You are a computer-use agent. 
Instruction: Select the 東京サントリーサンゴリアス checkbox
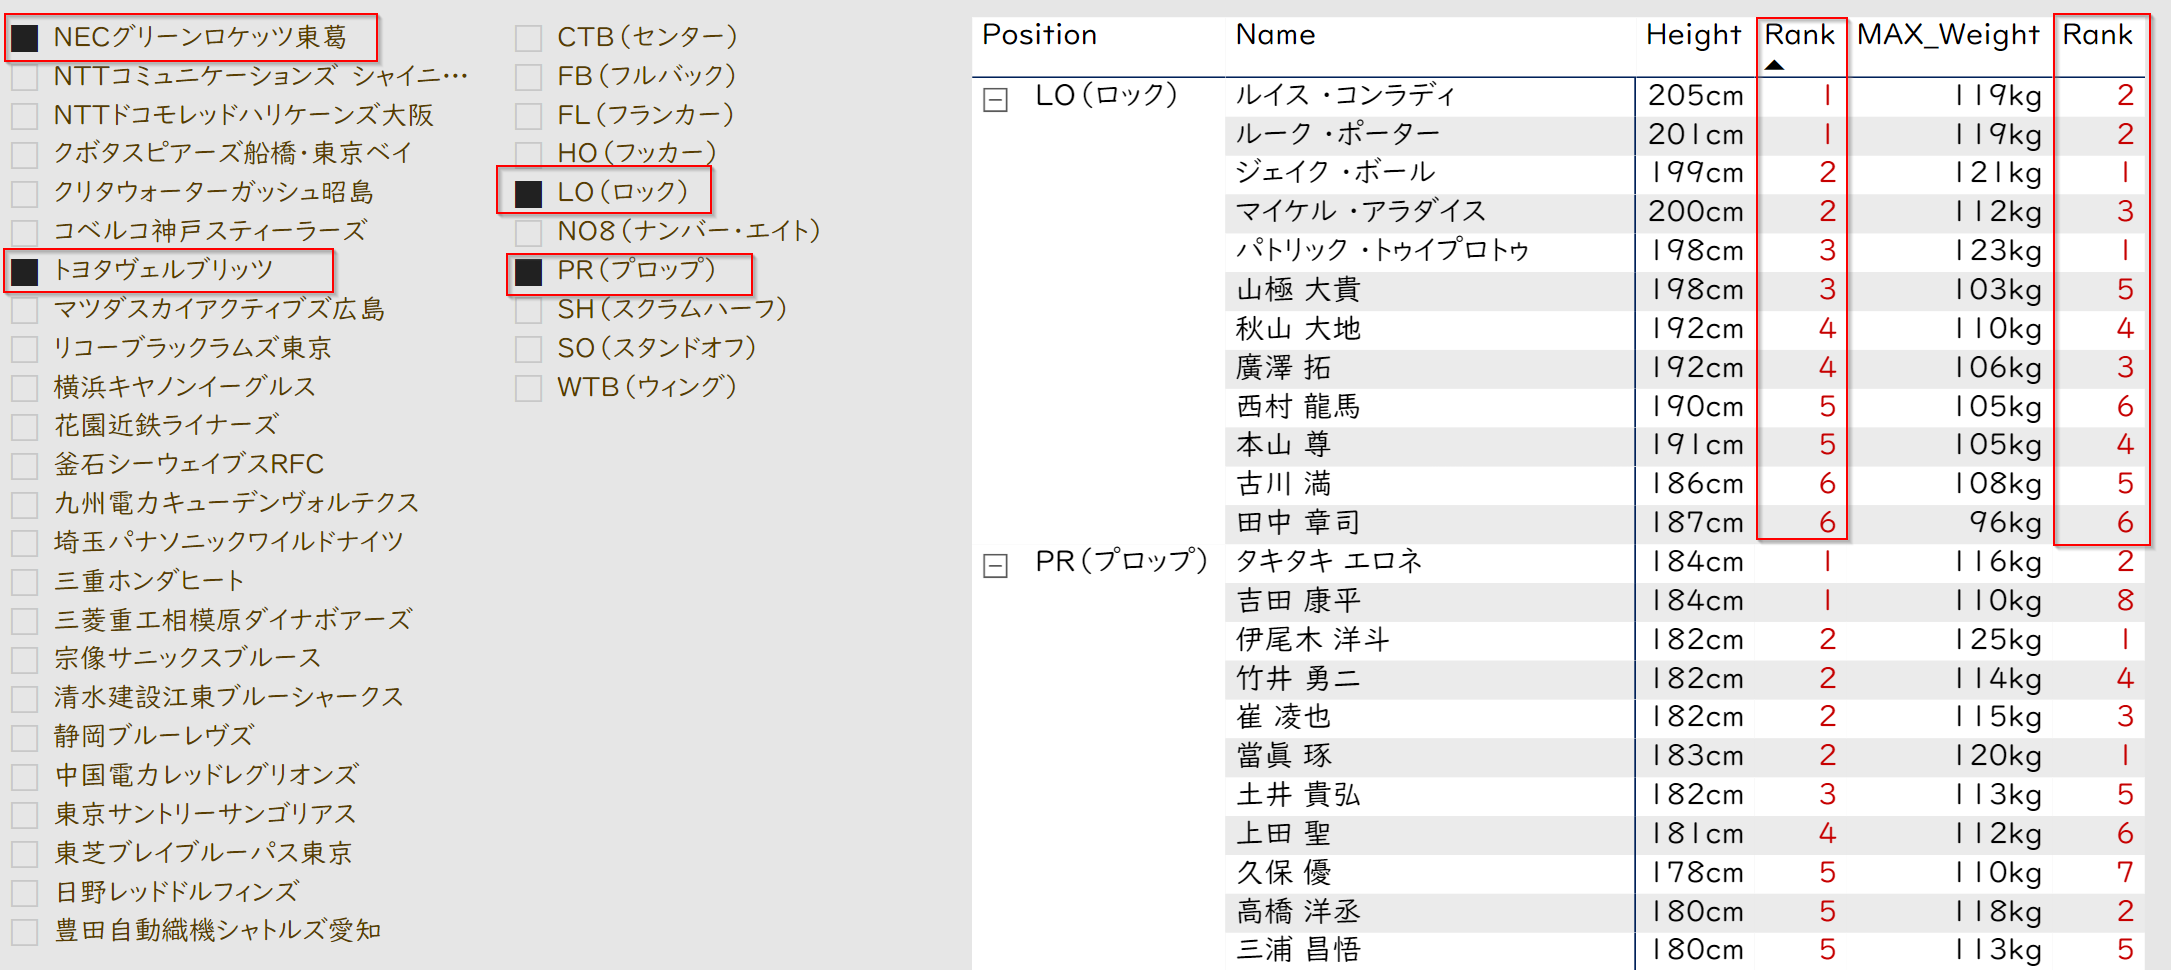pyautogui.click(x=25, y=815)
